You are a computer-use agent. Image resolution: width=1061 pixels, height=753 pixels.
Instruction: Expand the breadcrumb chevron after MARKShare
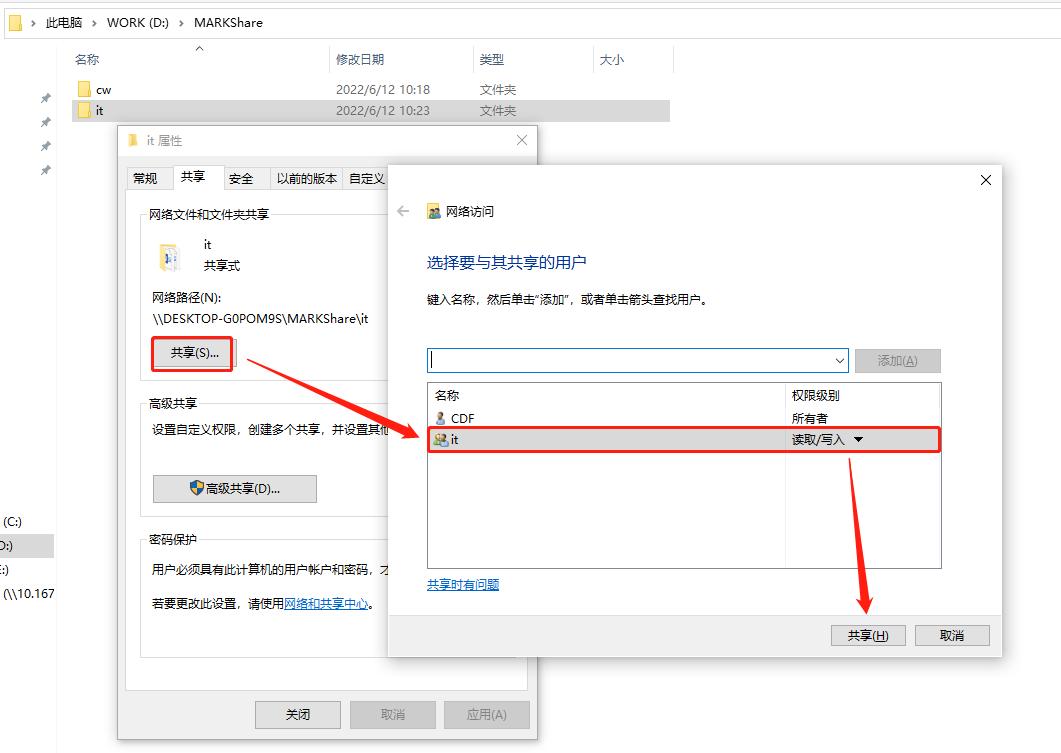click(274, 22)
